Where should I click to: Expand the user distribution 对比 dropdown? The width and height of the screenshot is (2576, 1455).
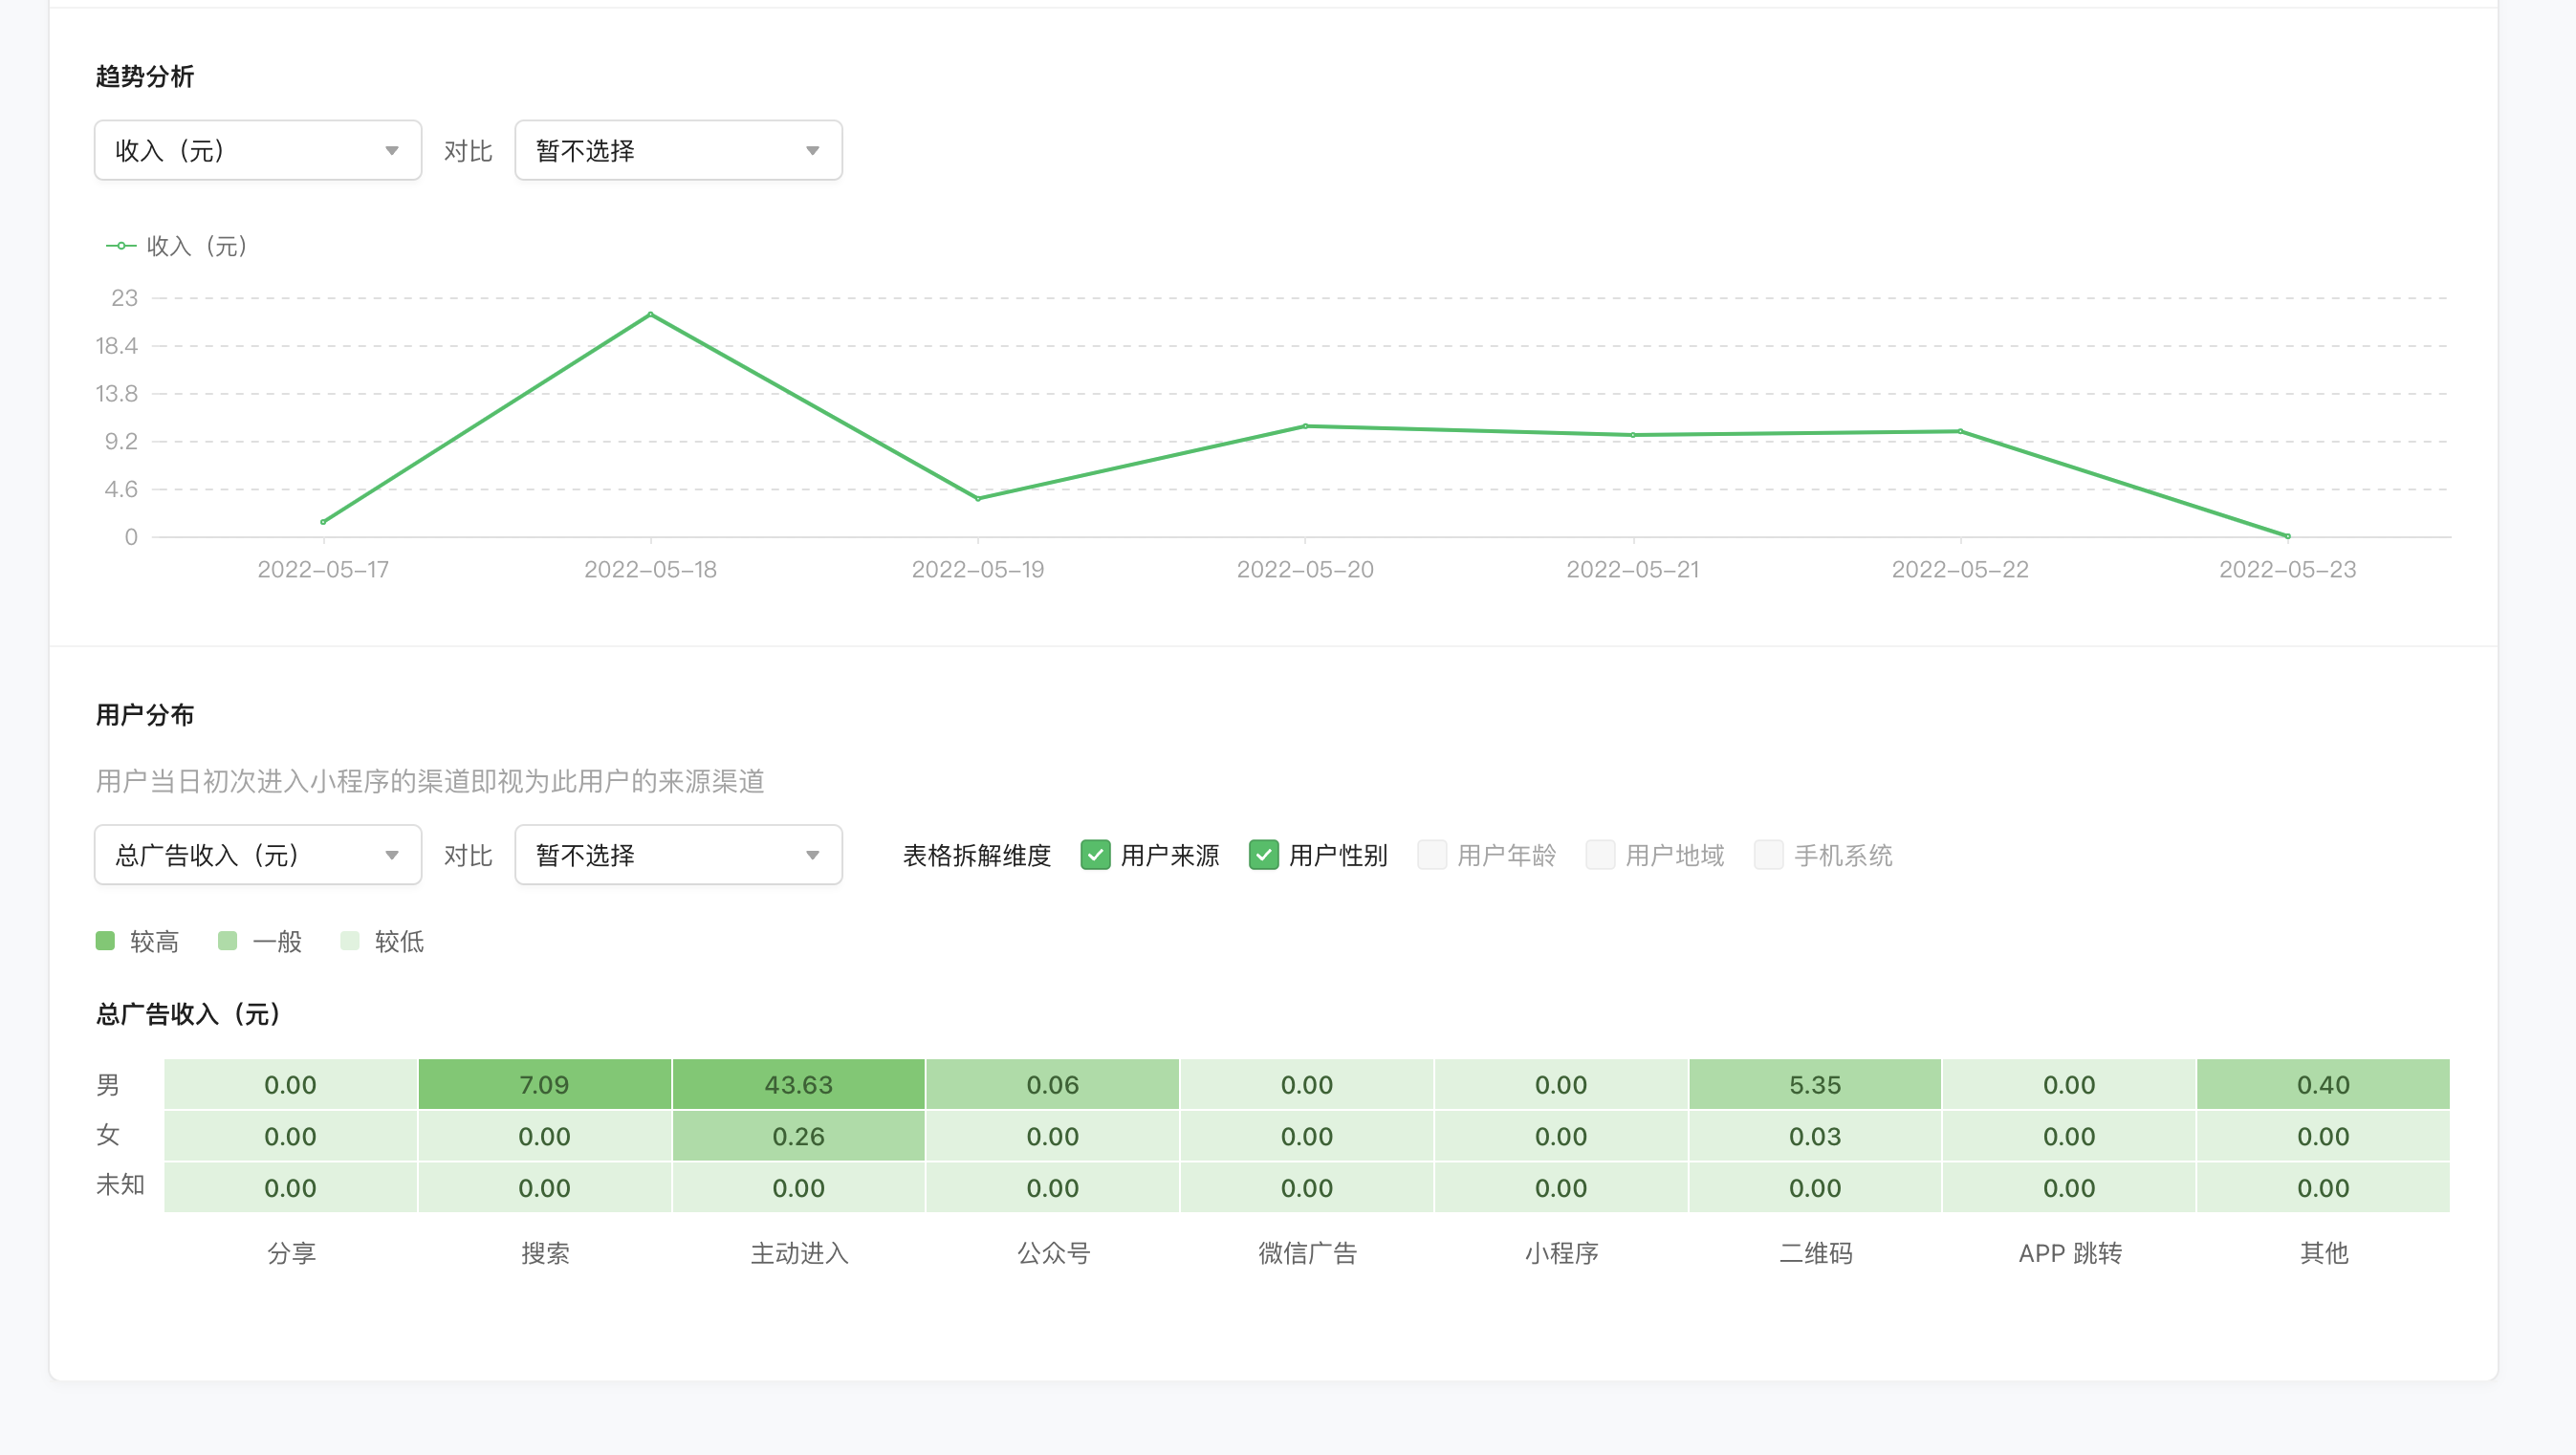click(x=677, y=855)
